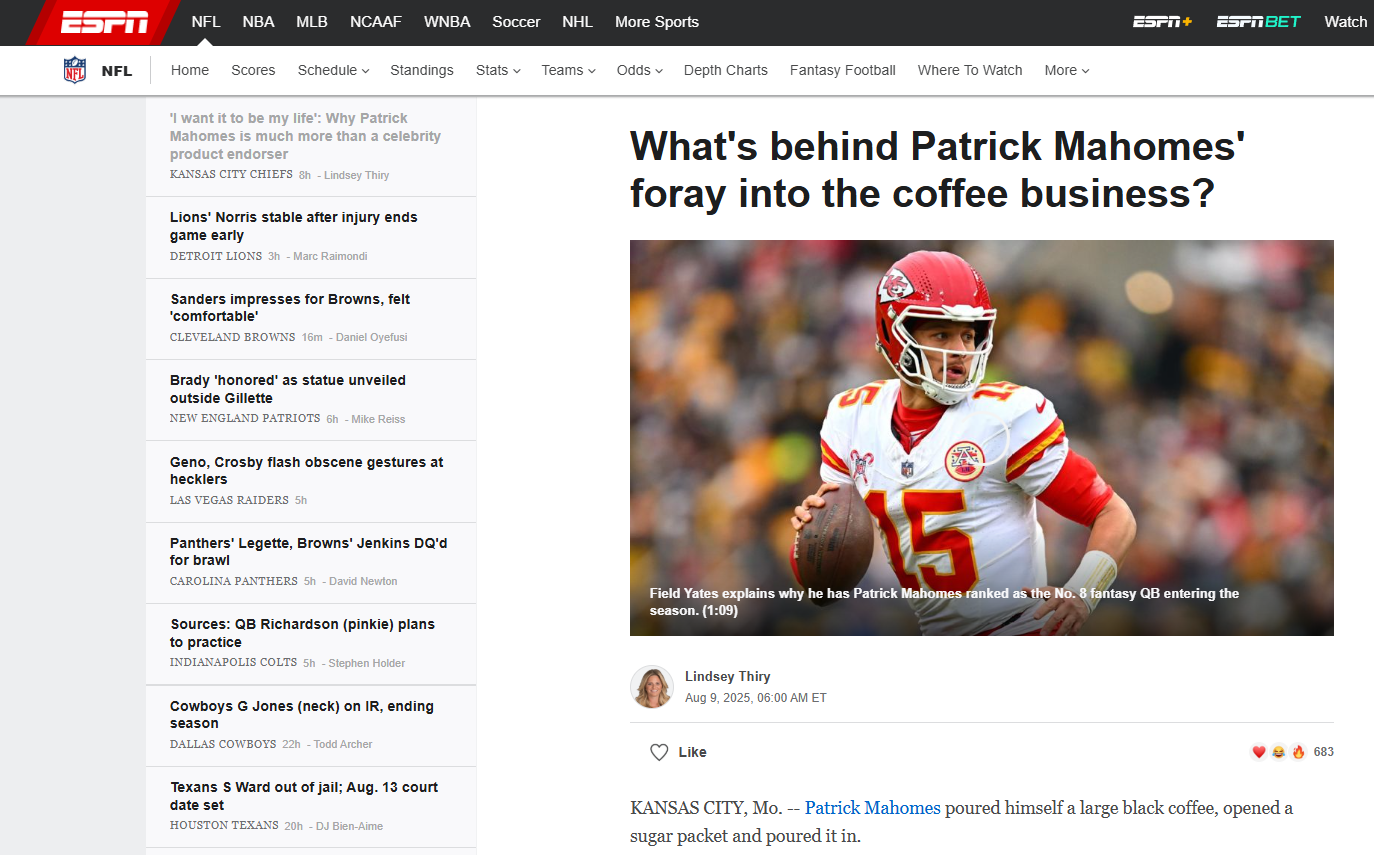Click byline David Newton
Image resolution: width=1374 pixels, height=855 pixels.
click(x=363, y=581)
